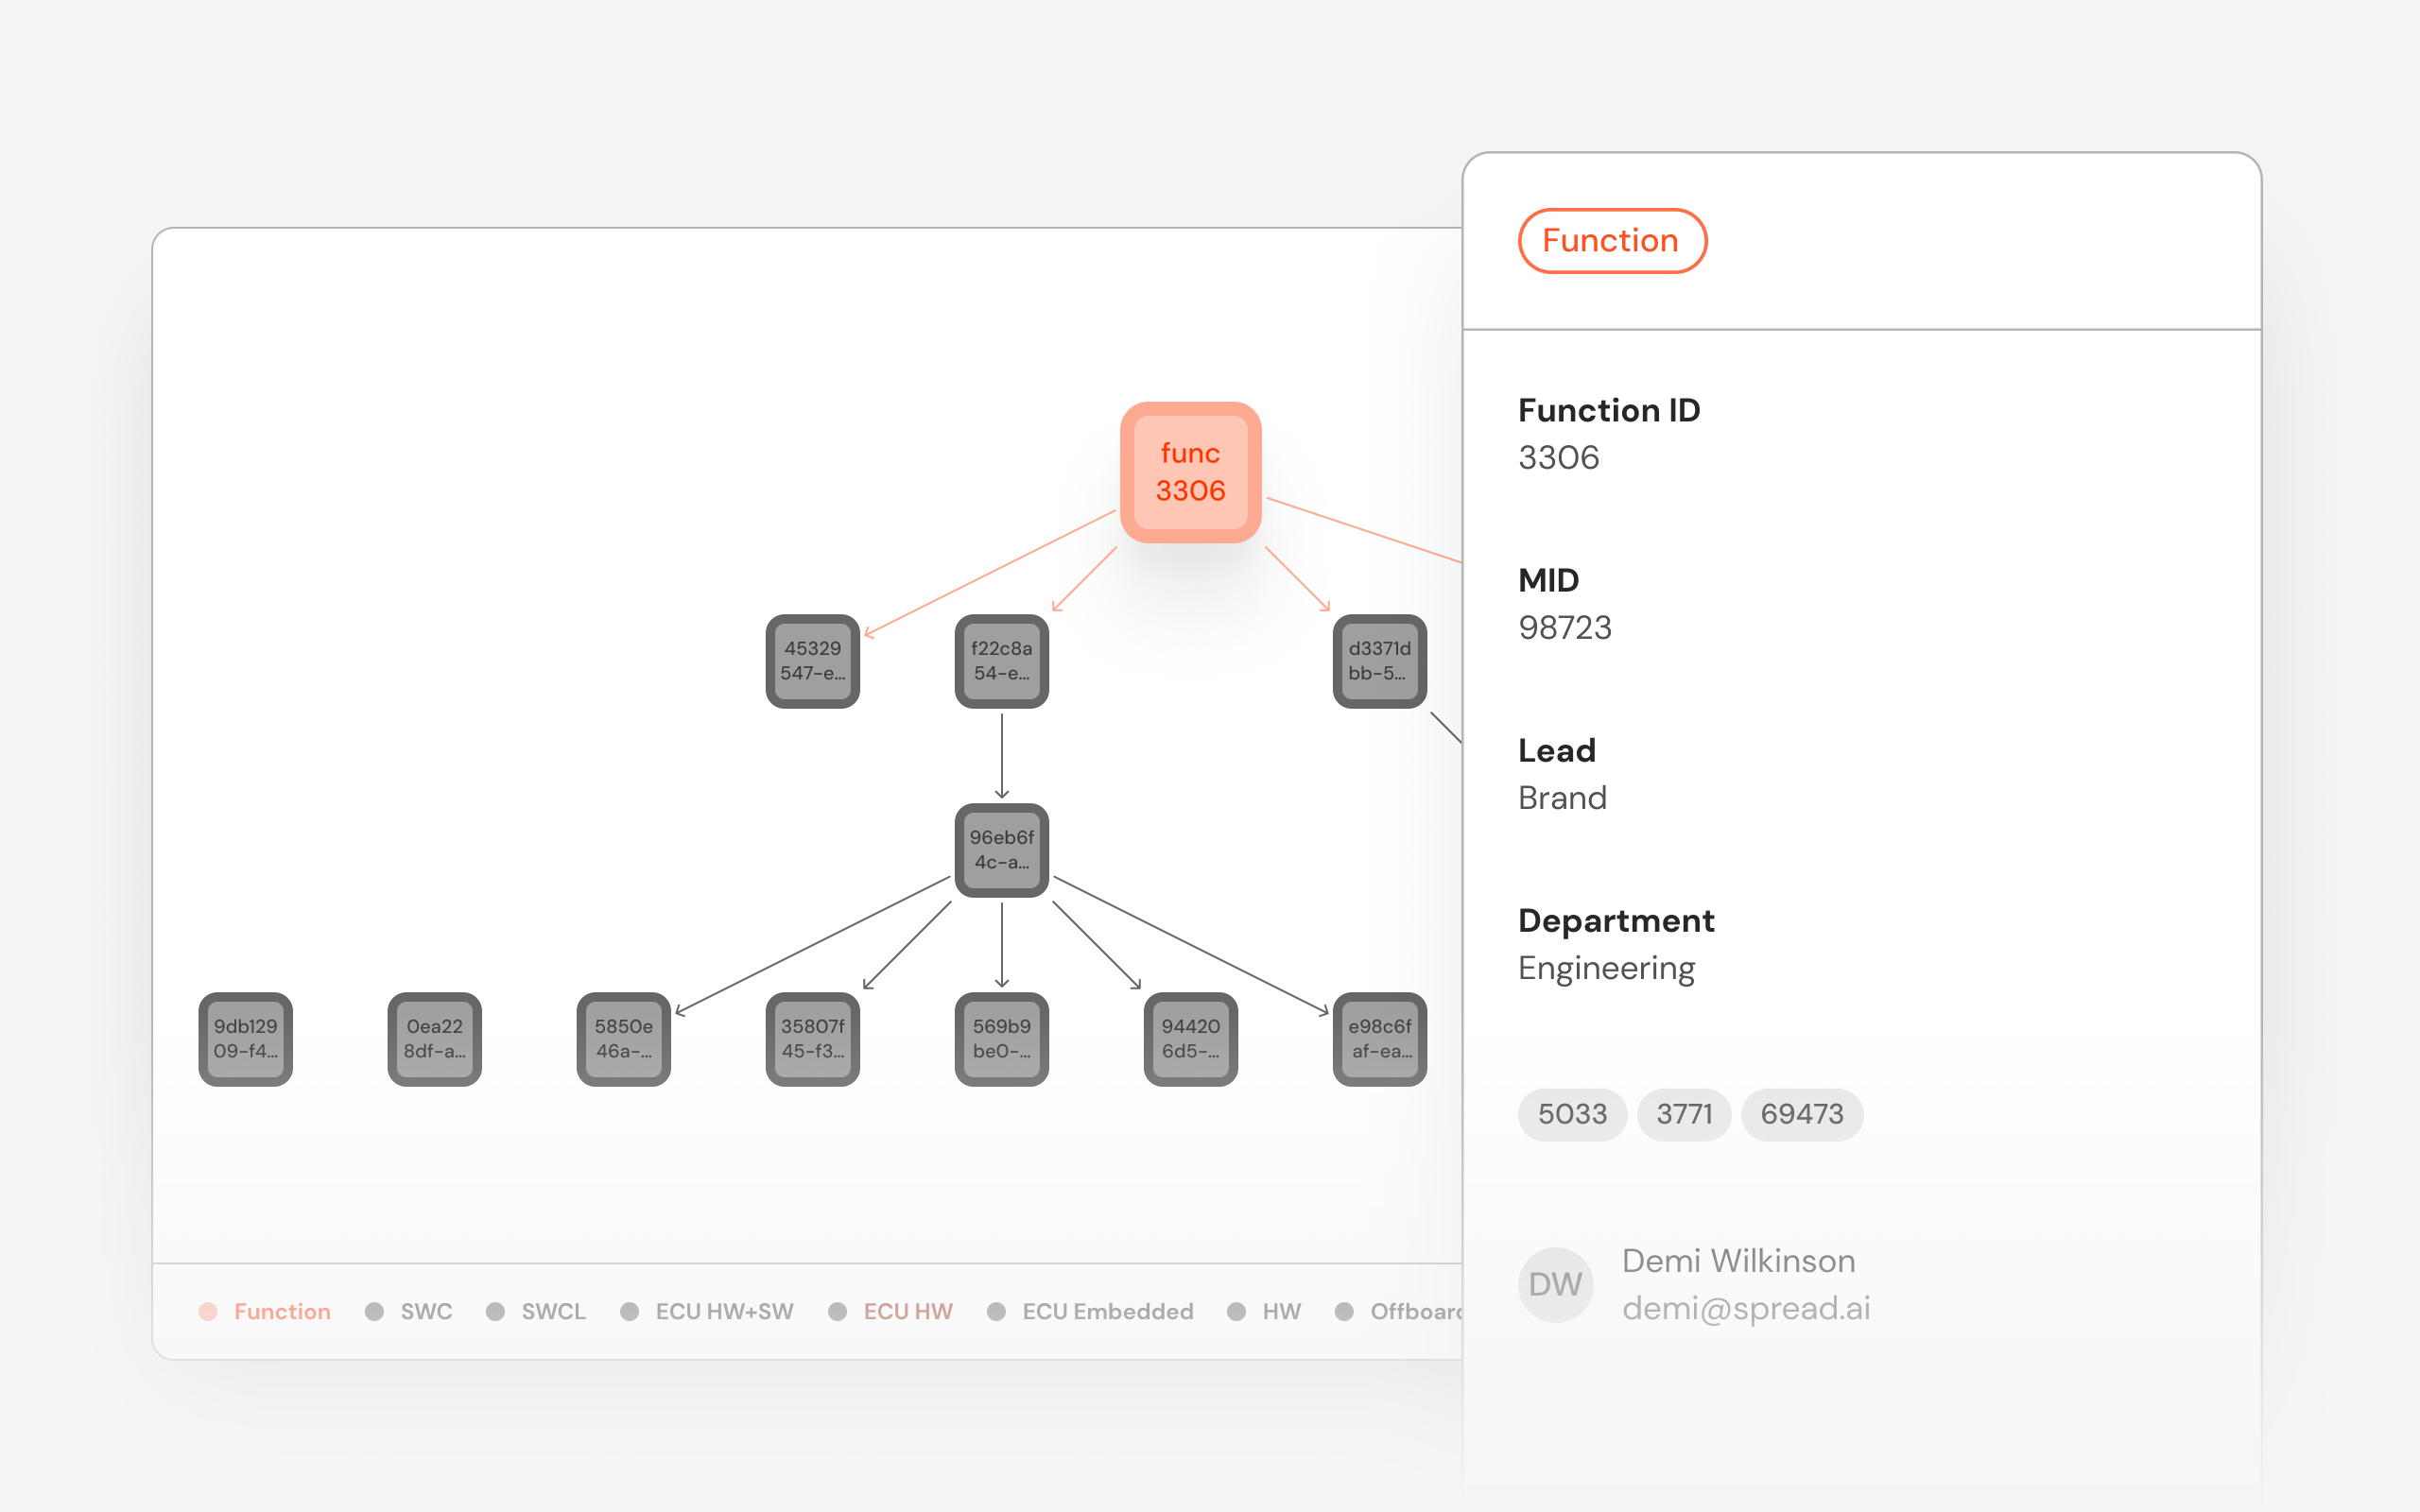This screenshot has height=1512, width=2420.
Task: Toggle the Offboard legend filter
Action: click(1399, 1311)
